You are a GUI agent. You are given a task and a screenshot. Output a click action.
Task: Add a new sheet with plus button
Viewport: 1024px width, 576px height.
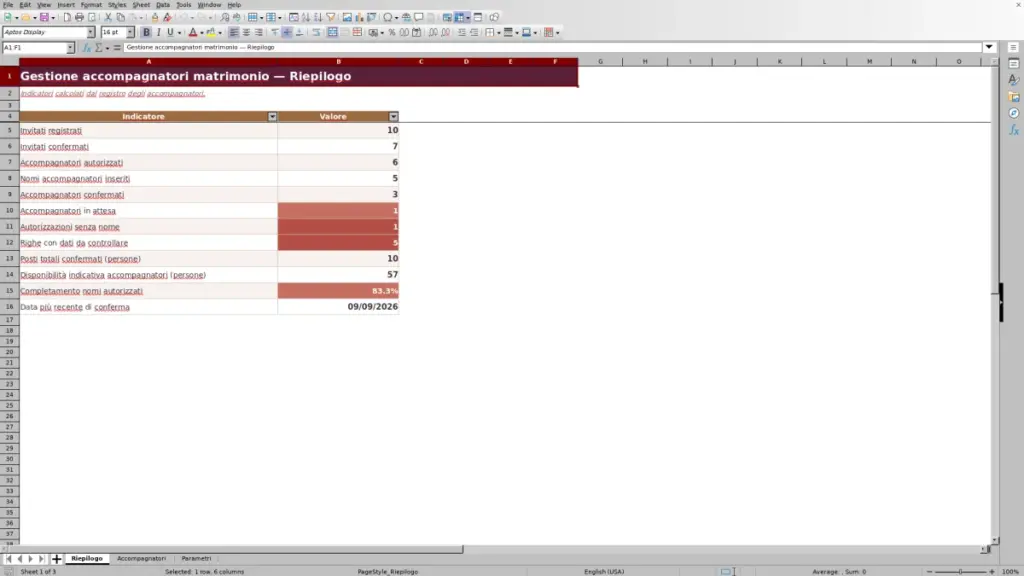[56, 559]
